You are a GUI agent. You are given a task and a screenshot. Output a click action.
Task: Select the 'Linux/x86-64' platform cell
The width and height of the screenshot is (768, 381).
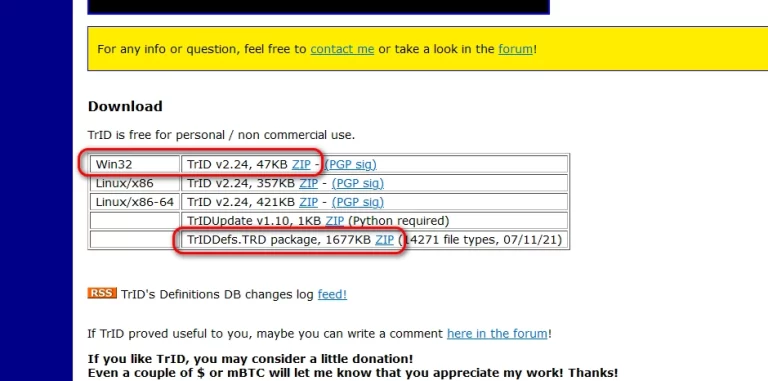pos(135,202)
